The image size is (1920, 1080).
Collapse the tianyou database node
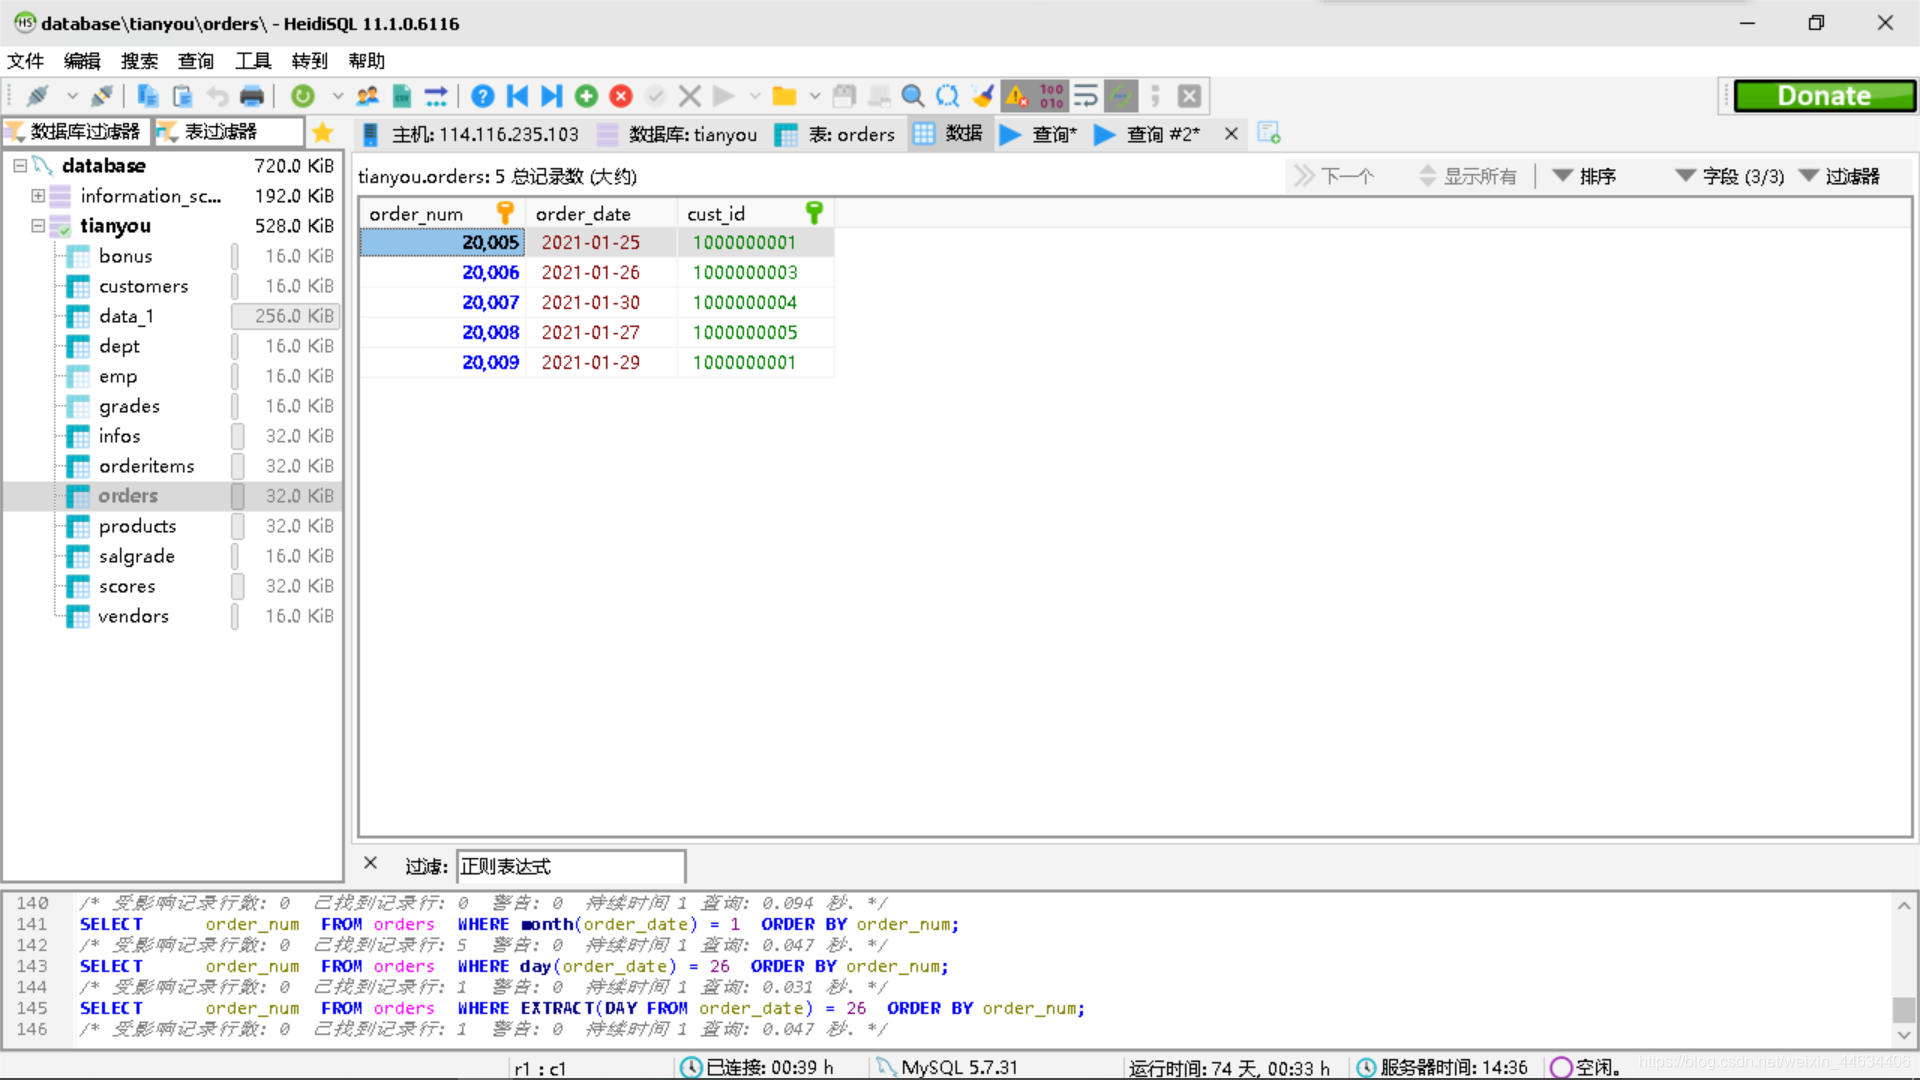pos(38,226)
